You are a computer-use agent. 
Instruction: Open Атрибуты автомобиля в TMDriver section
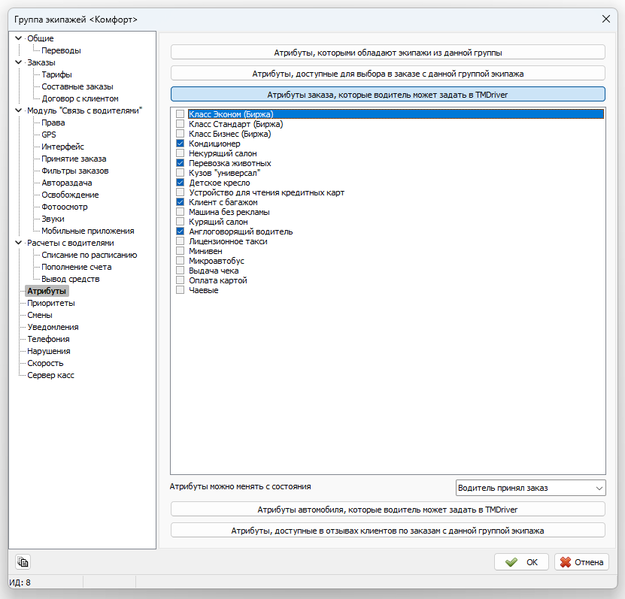click(x=388, y=509)
